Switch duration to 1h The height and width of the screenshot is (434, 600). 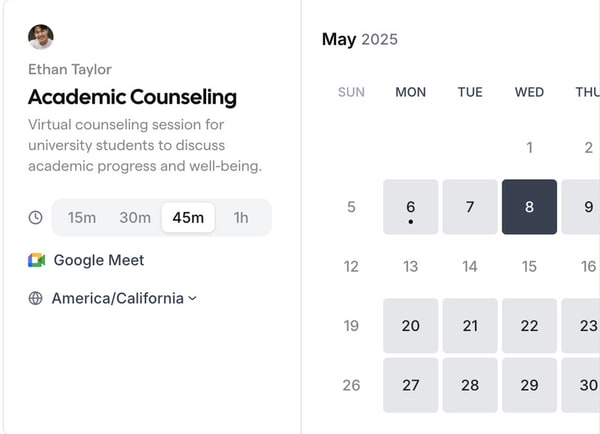[x=241, y=217]
